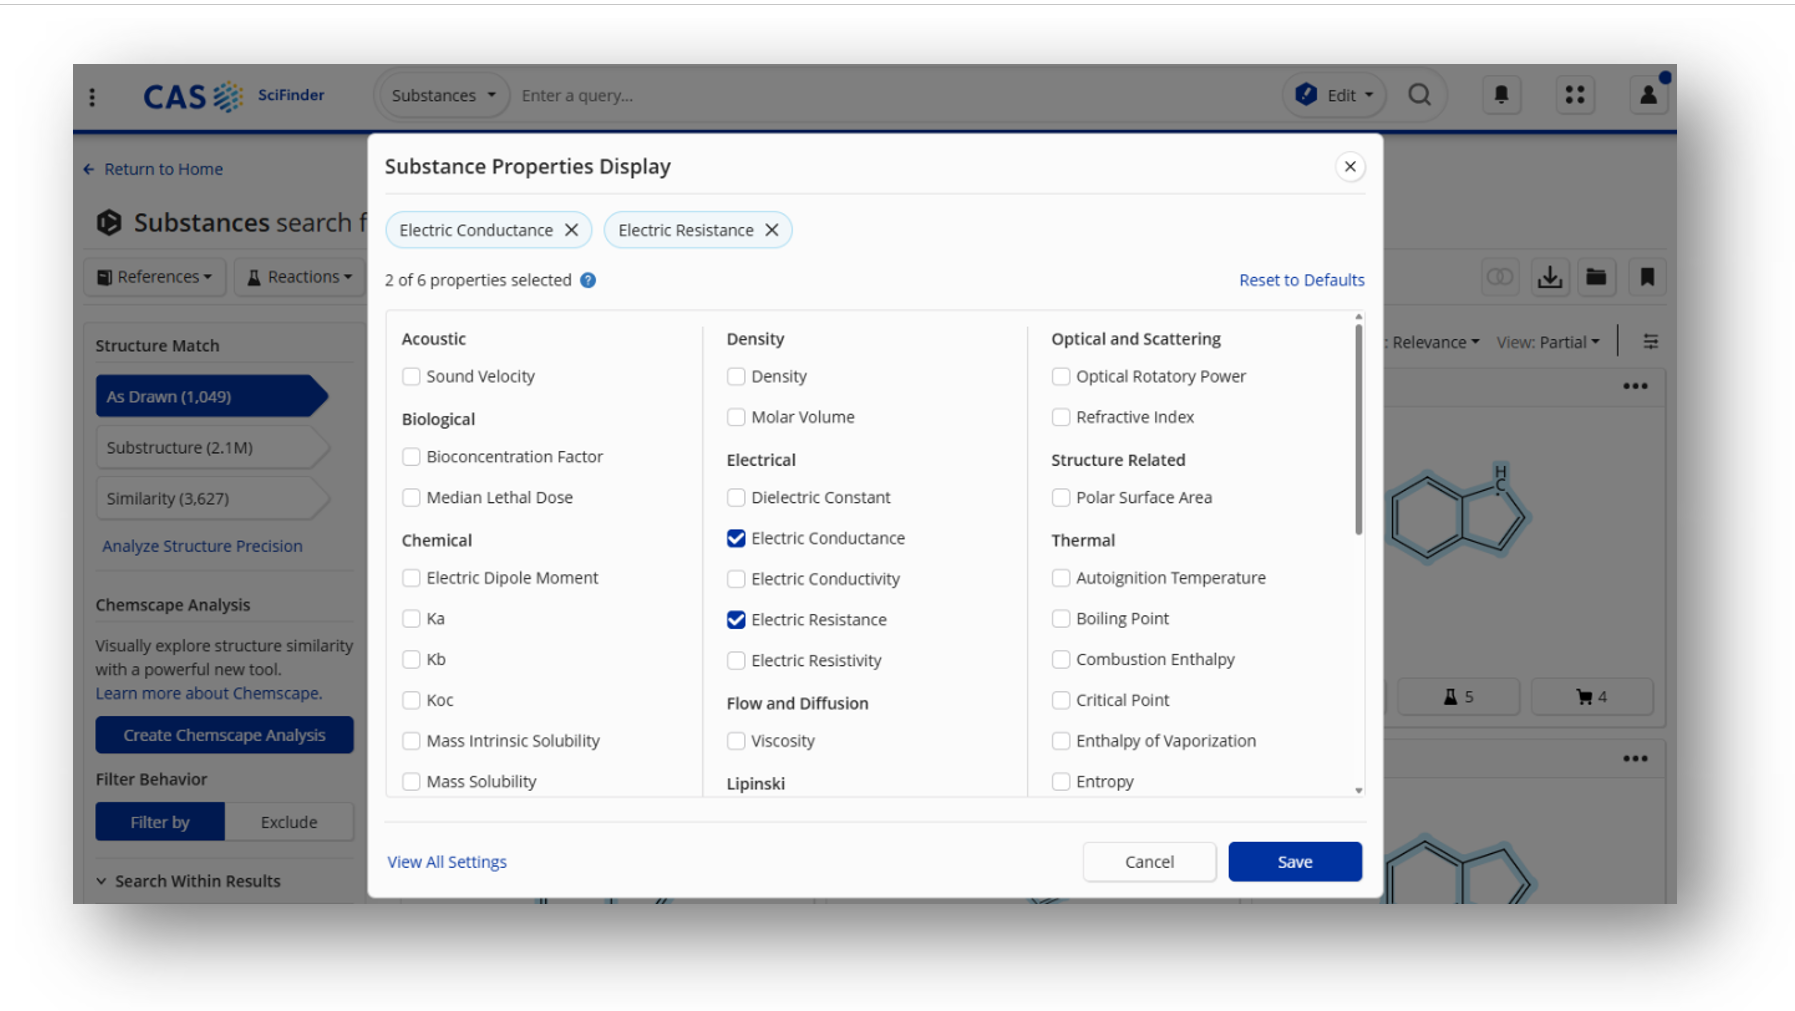The image size is (1795, 1011).
Task: Open the View All Settings link
Action: (x=447, y=862)
